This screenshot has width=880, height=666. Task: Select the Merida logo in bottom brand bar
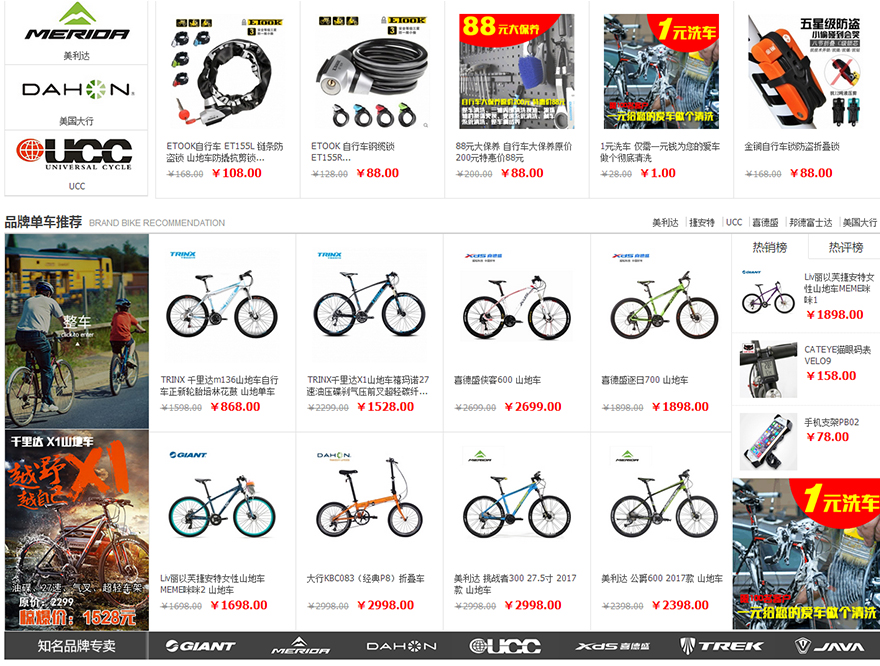(x=300, y=646)
